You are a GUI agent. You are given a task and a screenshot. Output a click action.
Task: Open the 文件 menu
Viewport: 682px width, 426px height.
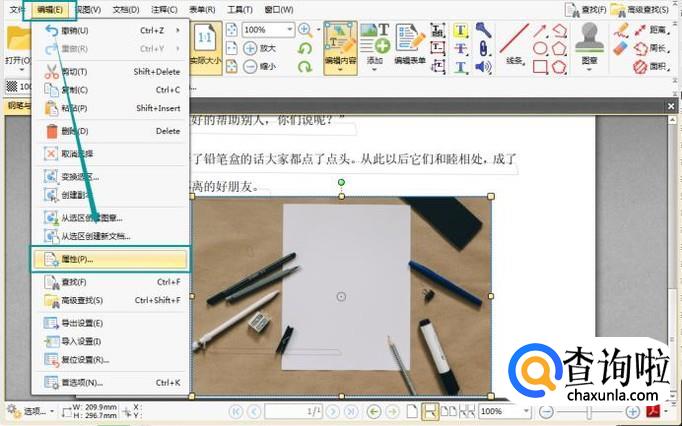(x=17, y=9)
